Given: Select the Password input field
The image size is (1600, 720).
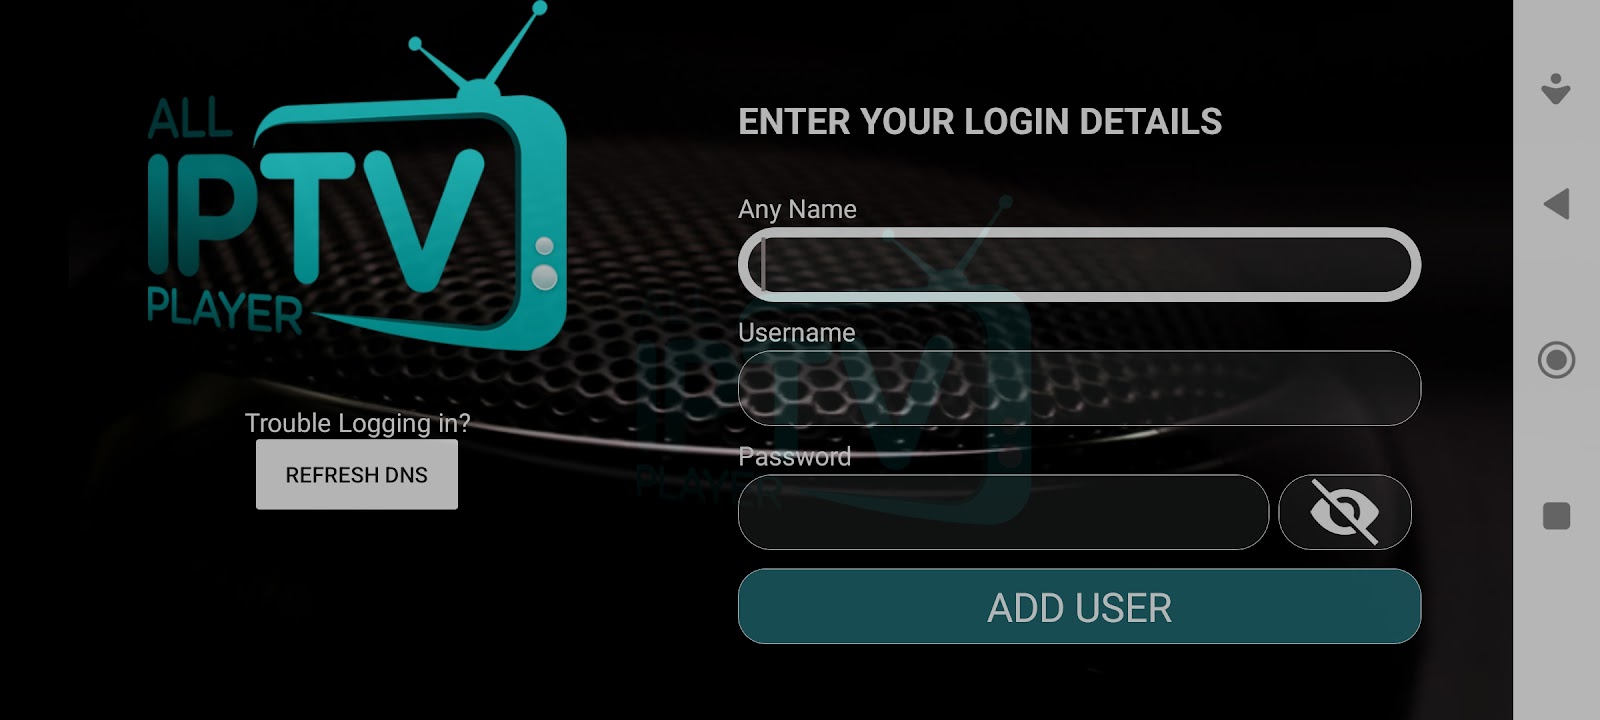Looking at the screenshot, I should pyautogui.click(x=1003, y=512).
